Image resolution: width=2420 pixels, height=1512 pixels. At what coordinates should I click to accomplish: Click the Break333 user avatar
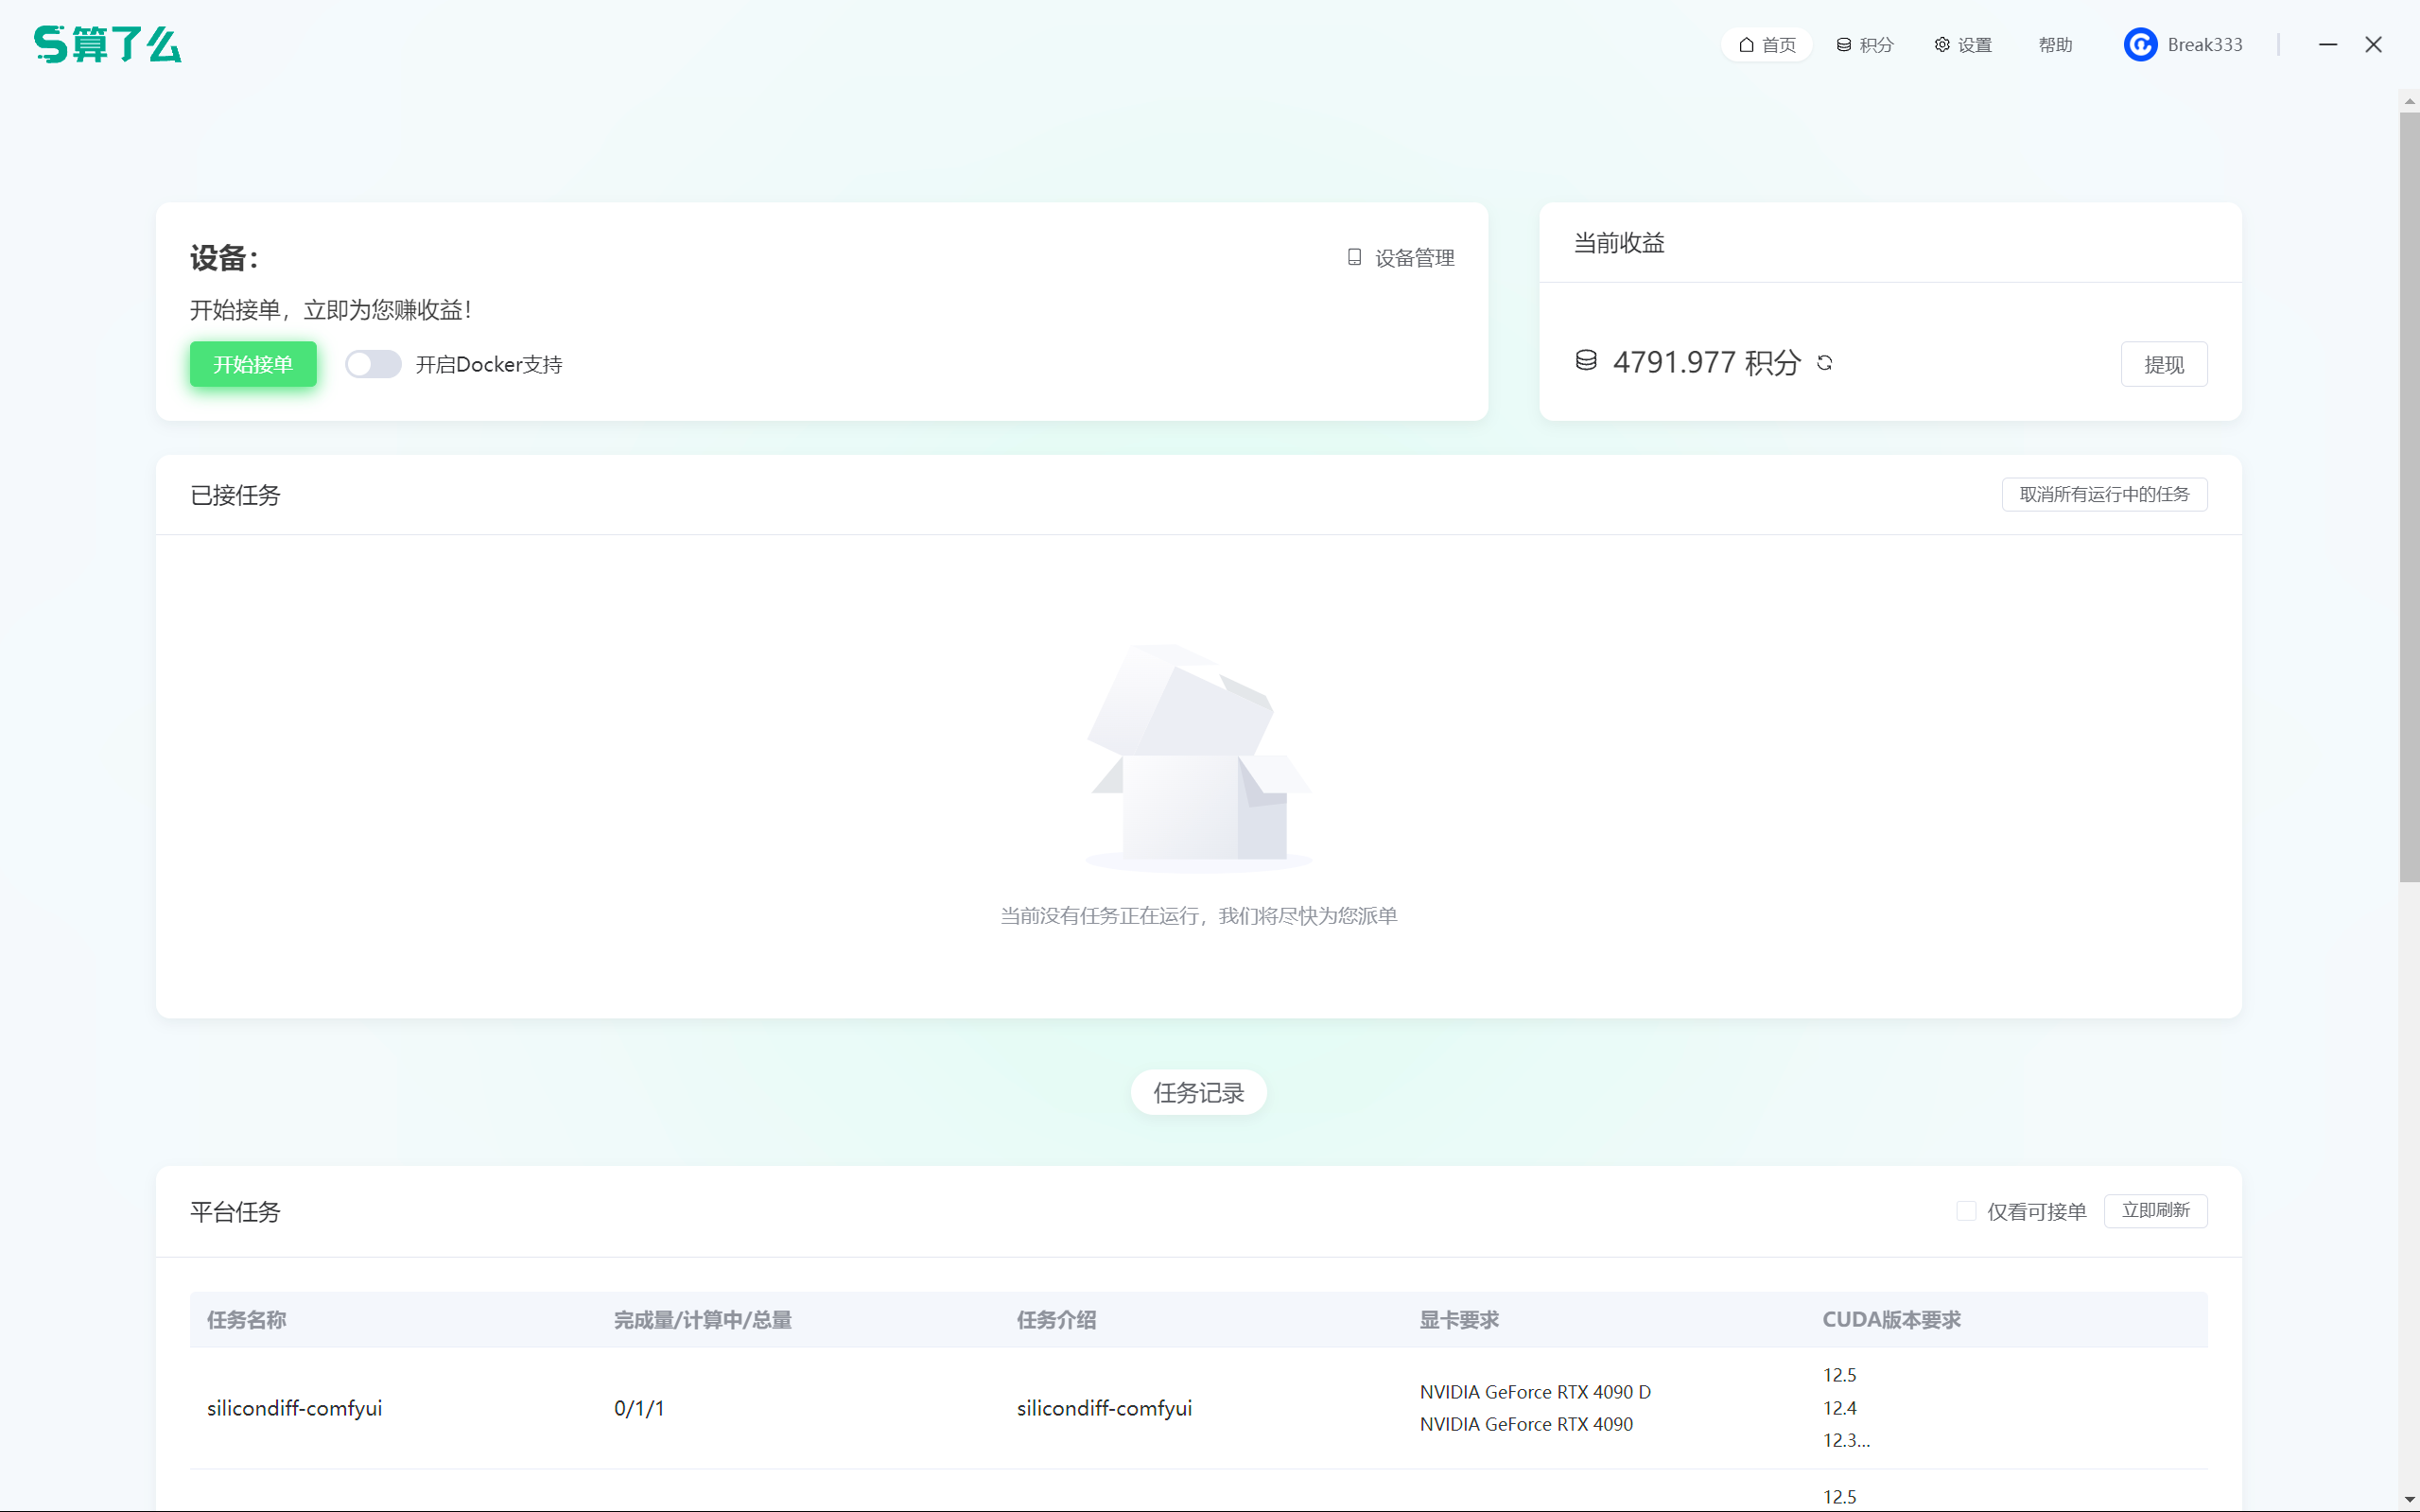coord(2140,45)
